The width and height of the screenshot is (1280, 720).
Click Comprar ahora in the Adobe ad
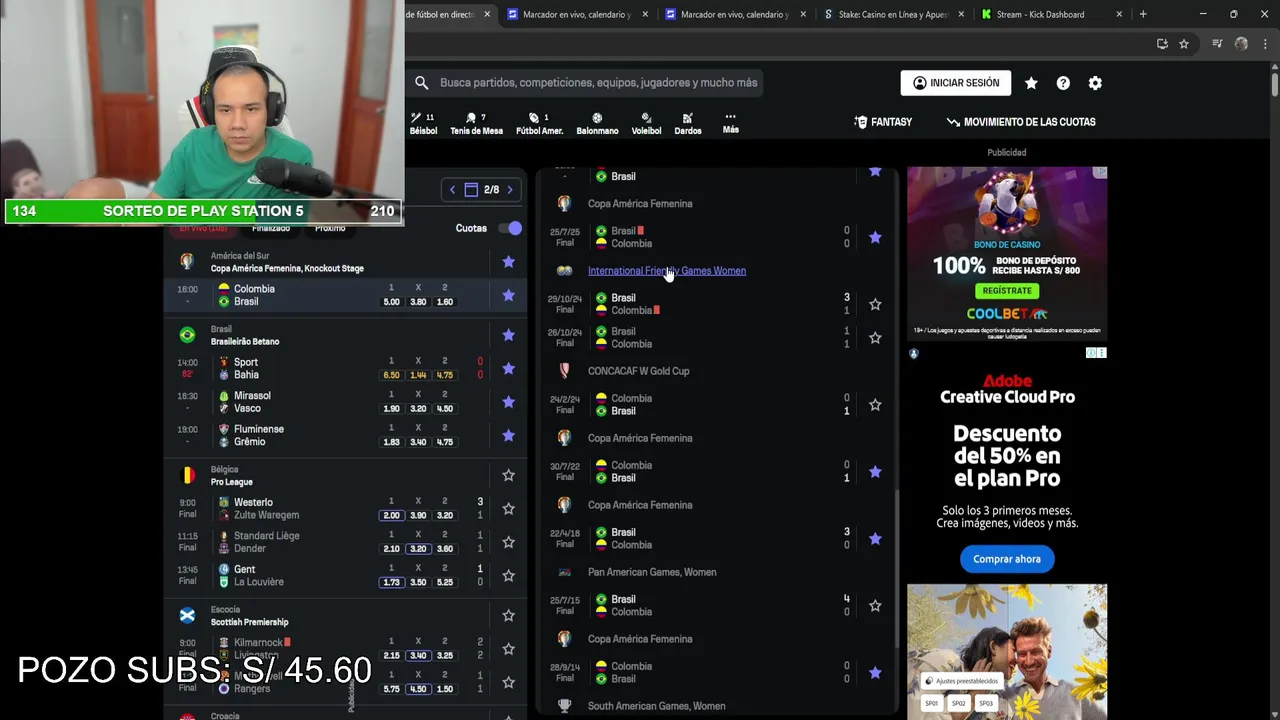pos(1007,559)
